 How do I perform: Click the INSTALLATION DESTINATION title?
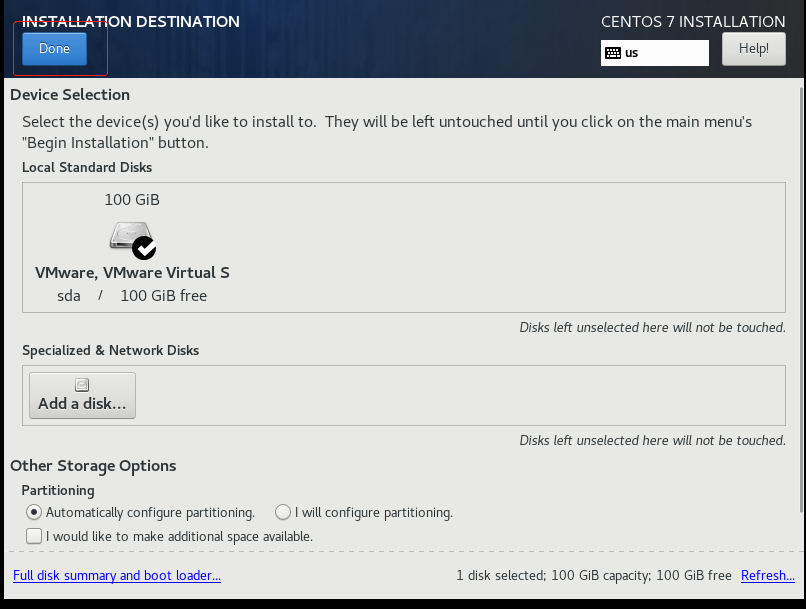[x=131, y=21]
